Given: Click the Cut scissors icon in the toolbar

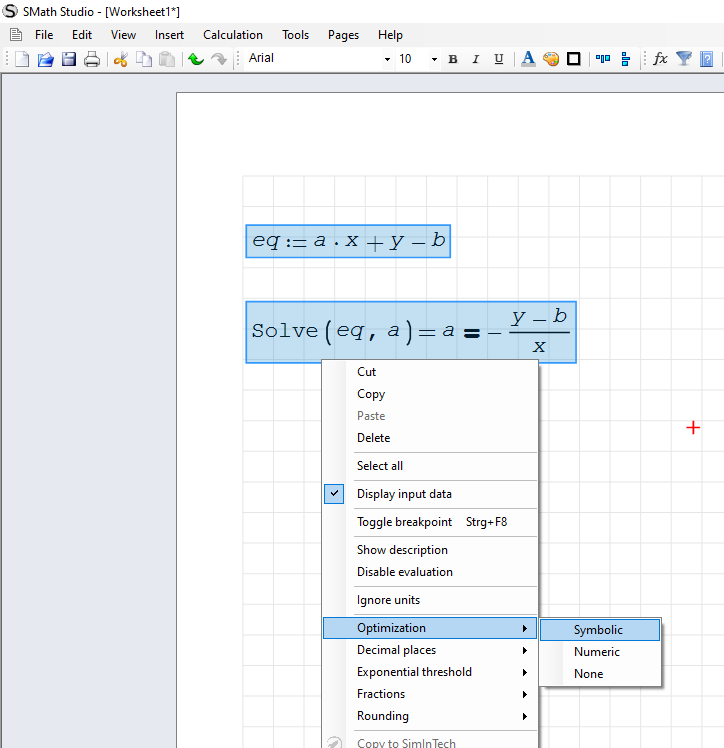Looking at the screenshot, I should [120, 59].
